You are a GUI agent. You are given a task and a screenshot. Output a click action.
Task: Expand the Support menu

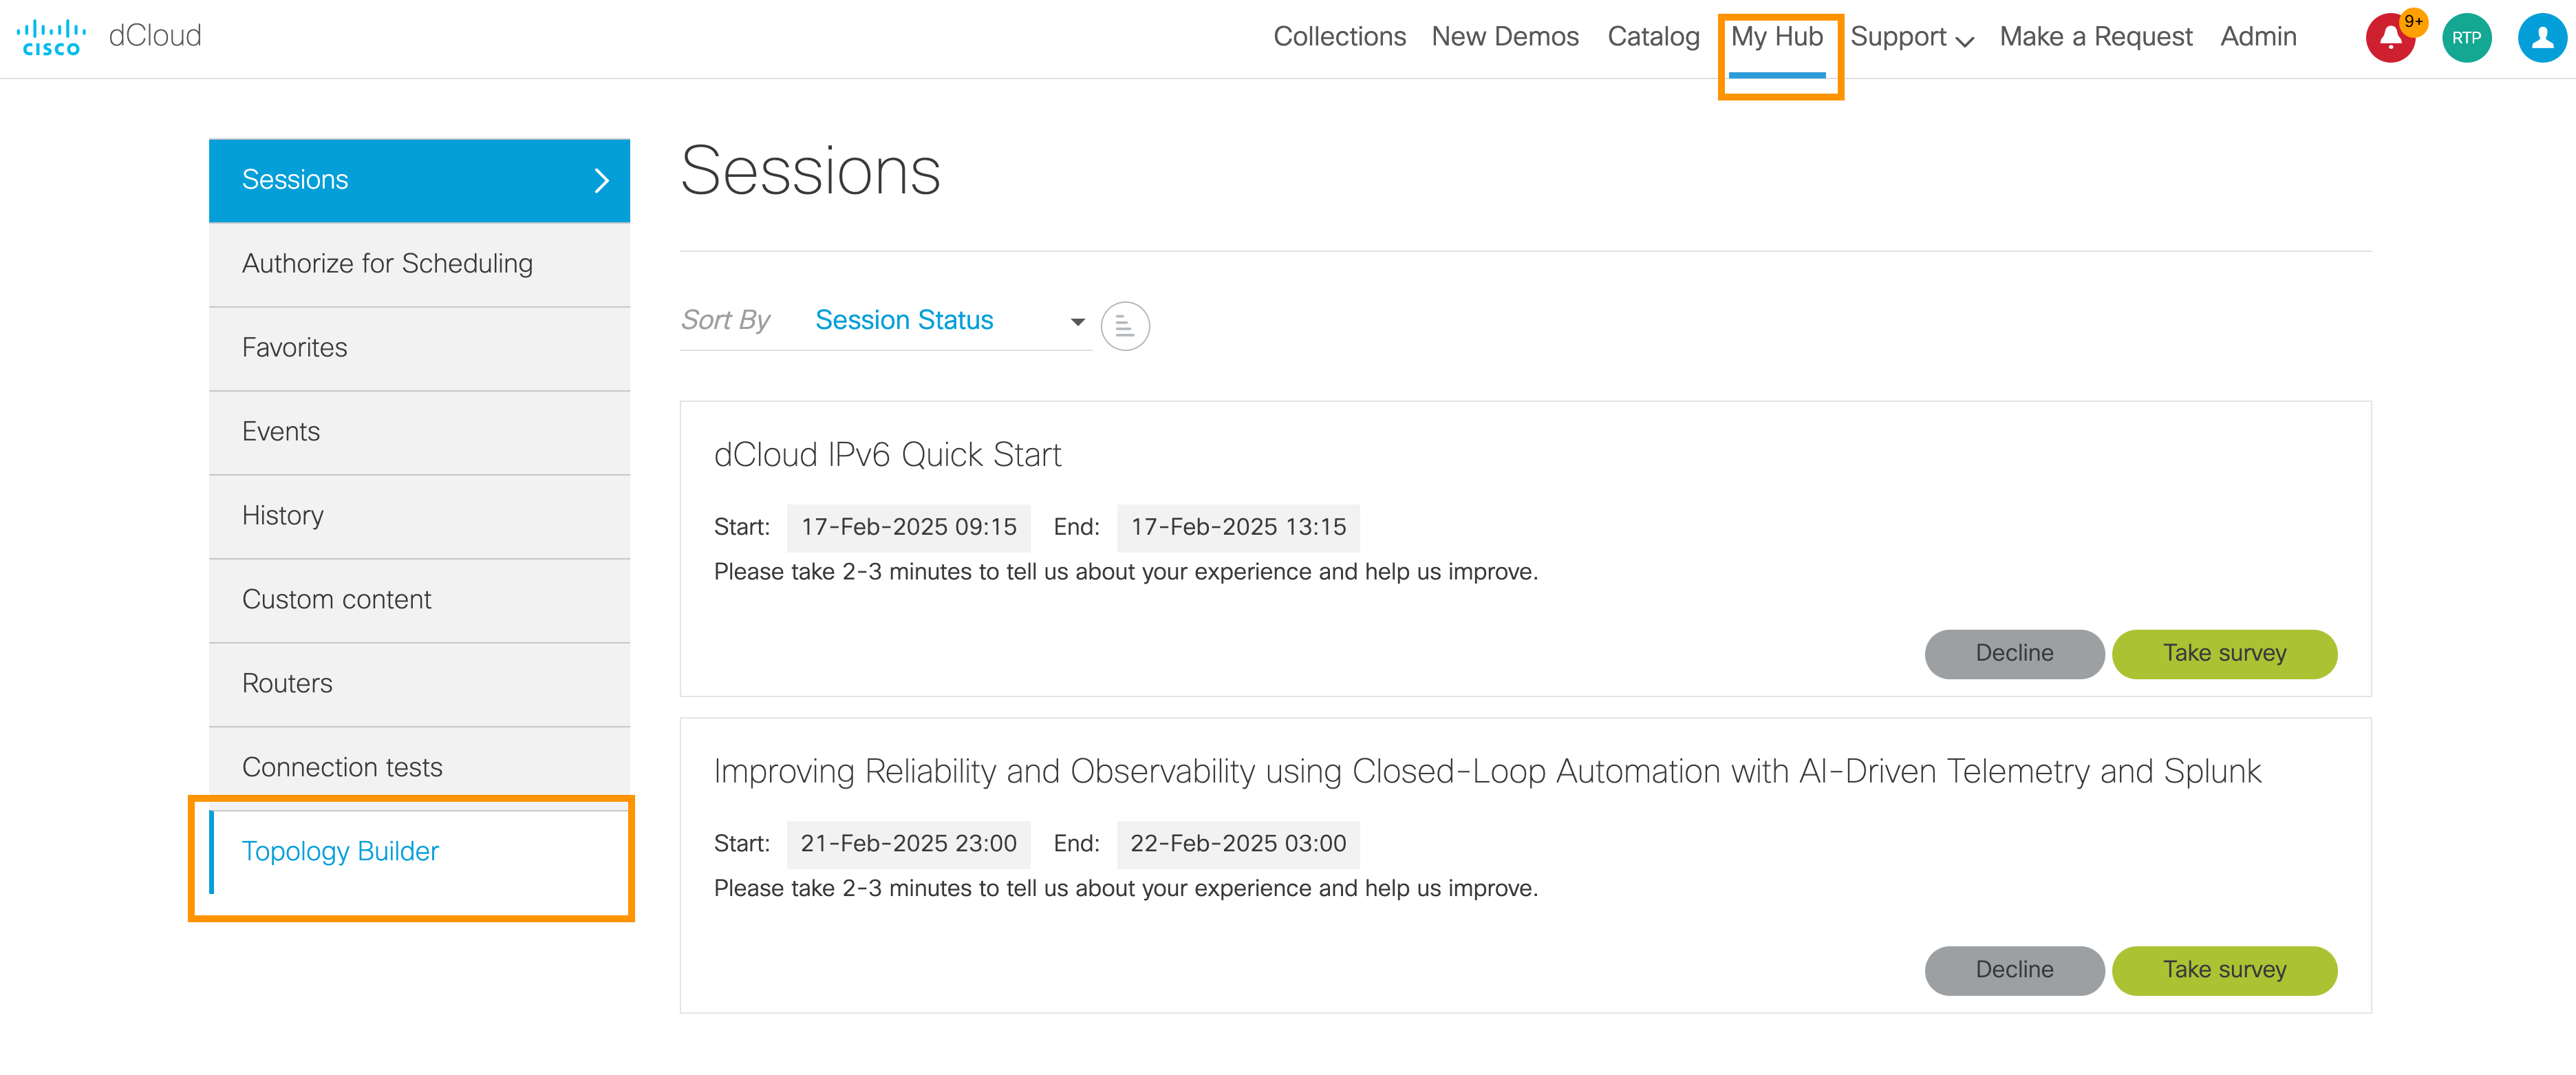(x=1911, y=37)
